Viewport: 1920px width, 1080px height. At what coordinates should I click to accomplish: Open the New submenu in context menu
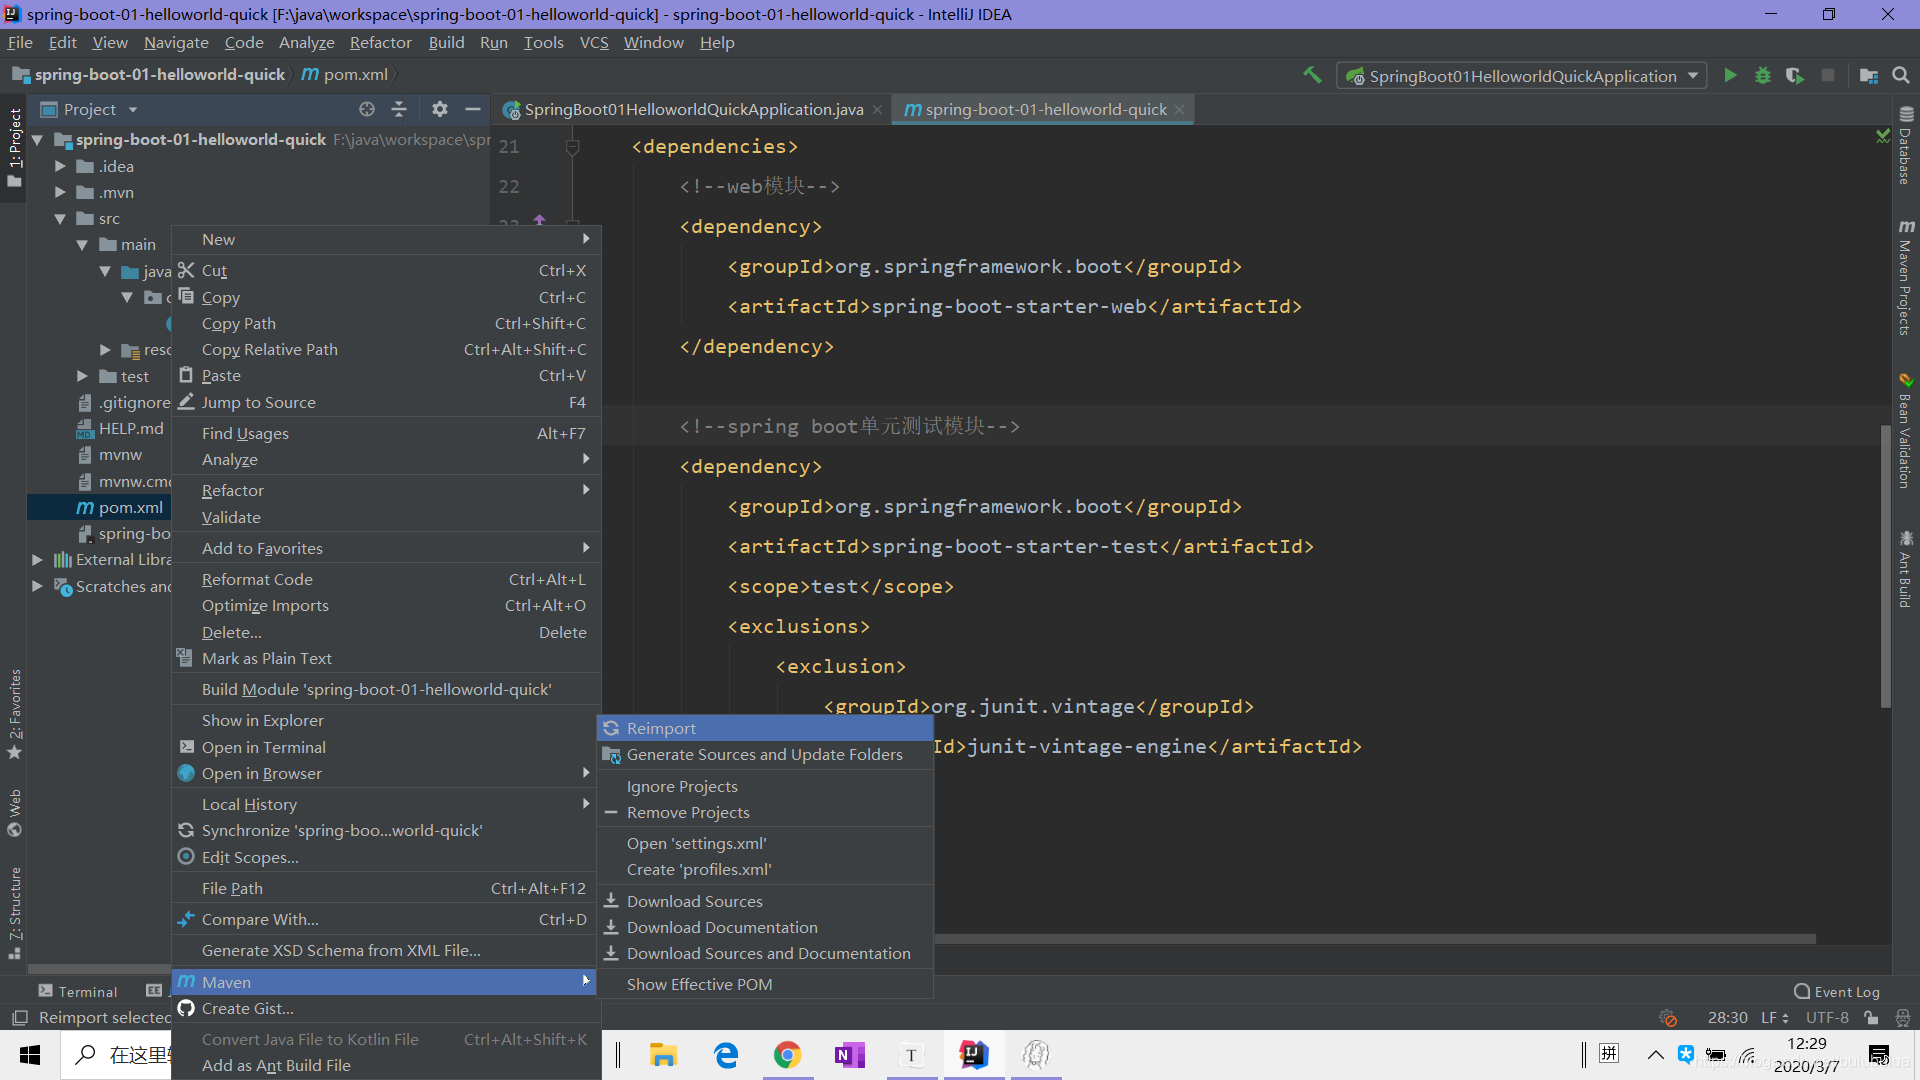pyautogui.click(x=386, y=239)
